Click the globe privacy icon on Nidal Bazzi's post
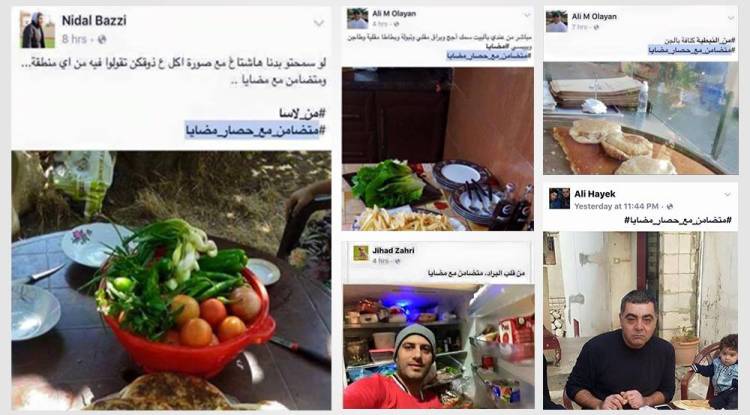 click(102, 39)
